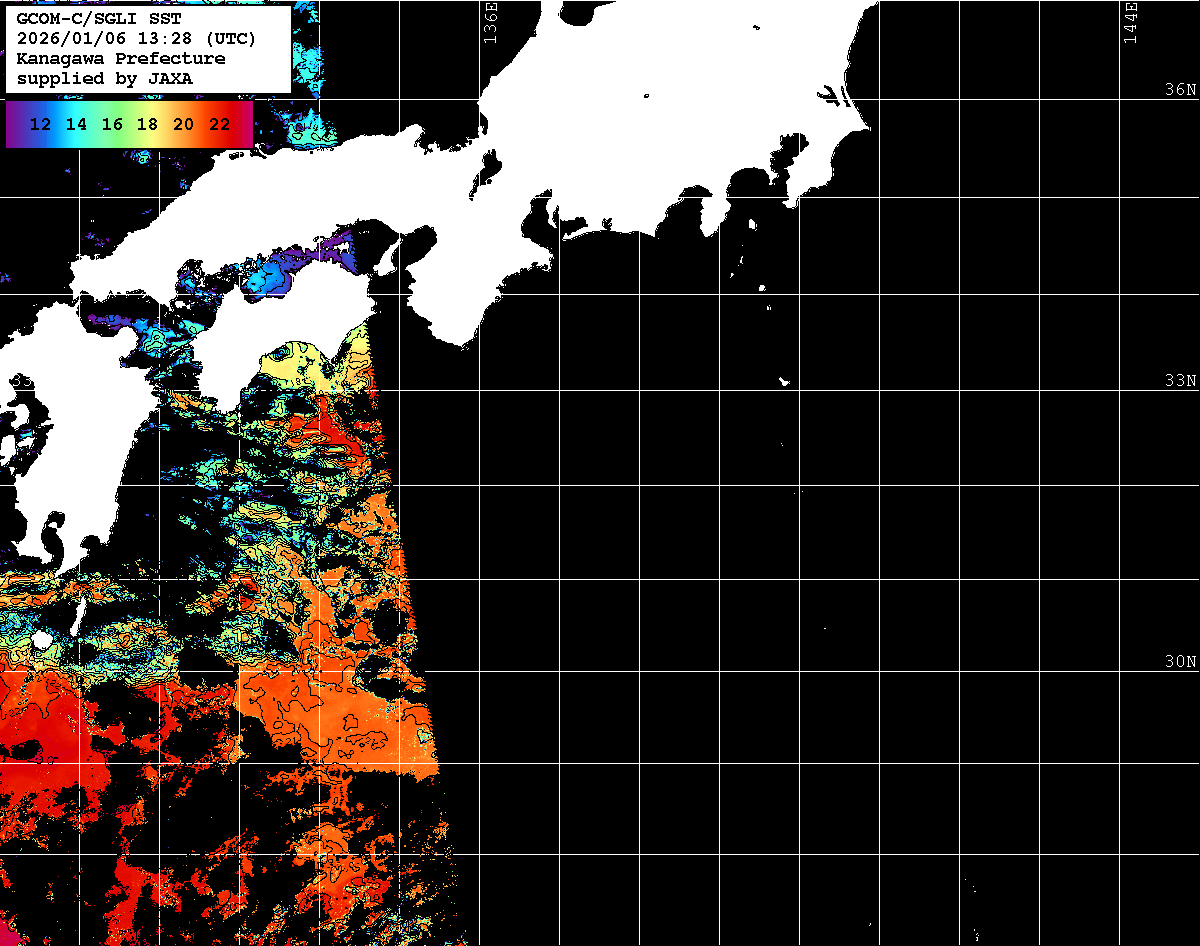Image resolution: width=1200 pixels, height=946 pixels.
Task: Click the 'supplied by JAXA' credit text
Action: [105, 78]
